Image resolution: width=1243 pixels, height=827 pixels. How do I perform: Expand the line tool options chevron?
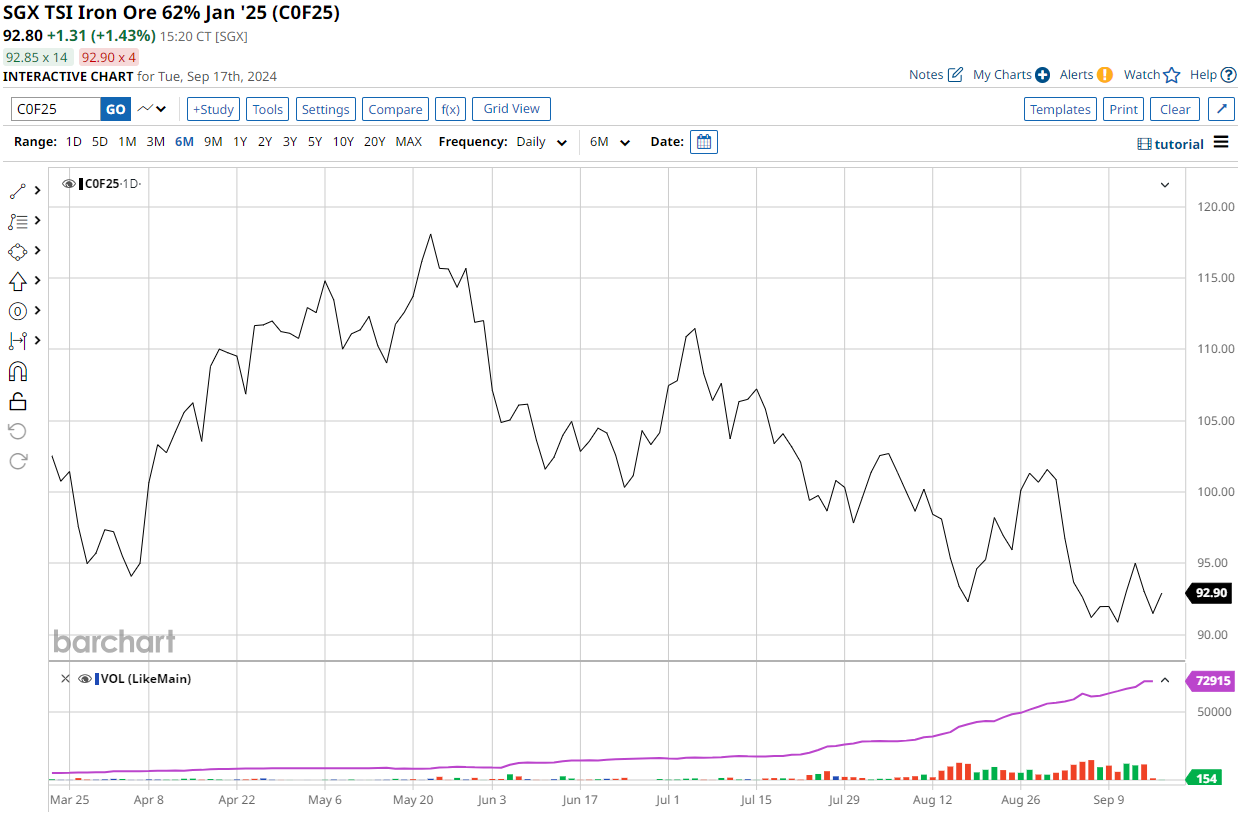tap(38, 190)
